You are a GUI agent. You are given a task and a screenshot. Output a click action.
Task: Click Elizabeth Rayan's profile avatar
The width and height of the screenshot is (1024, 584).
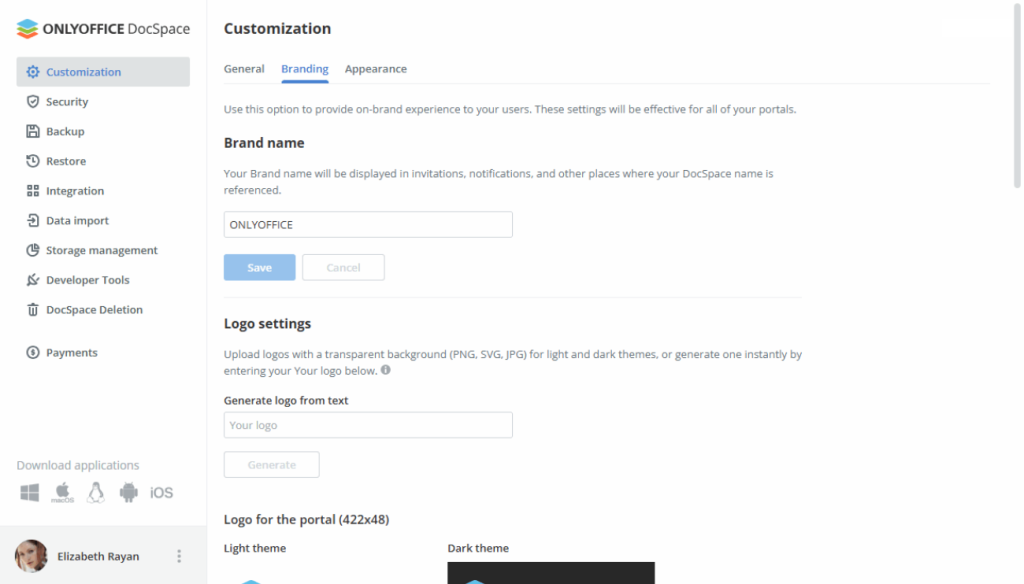click(30, 556)
